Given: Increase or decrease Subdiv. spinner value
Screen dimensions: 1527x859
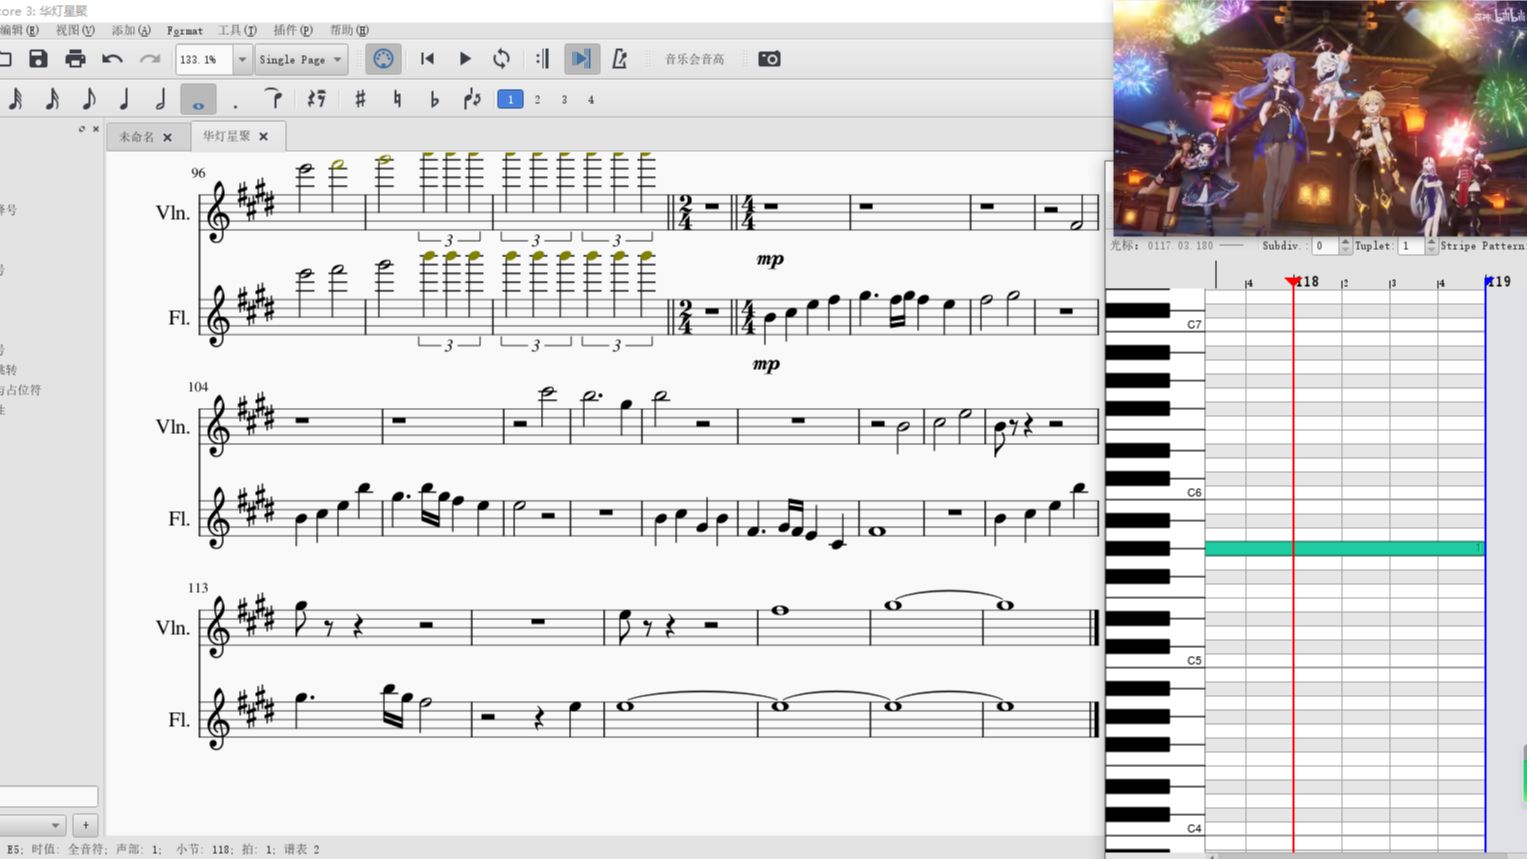Looking at the screenshot, I should tap(1345, 245).
